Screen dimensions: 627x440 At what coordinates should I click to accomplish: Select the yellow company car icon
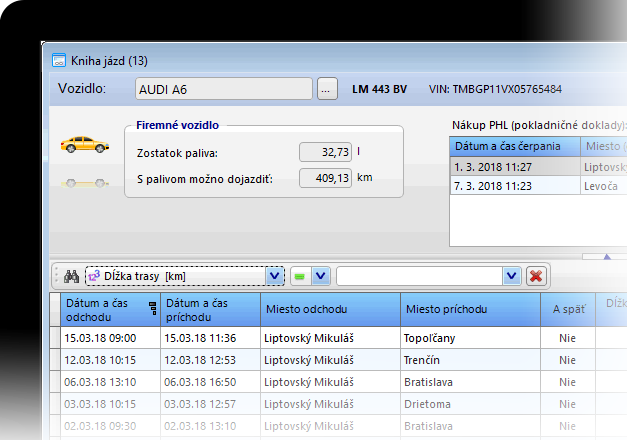coord(85,144)
